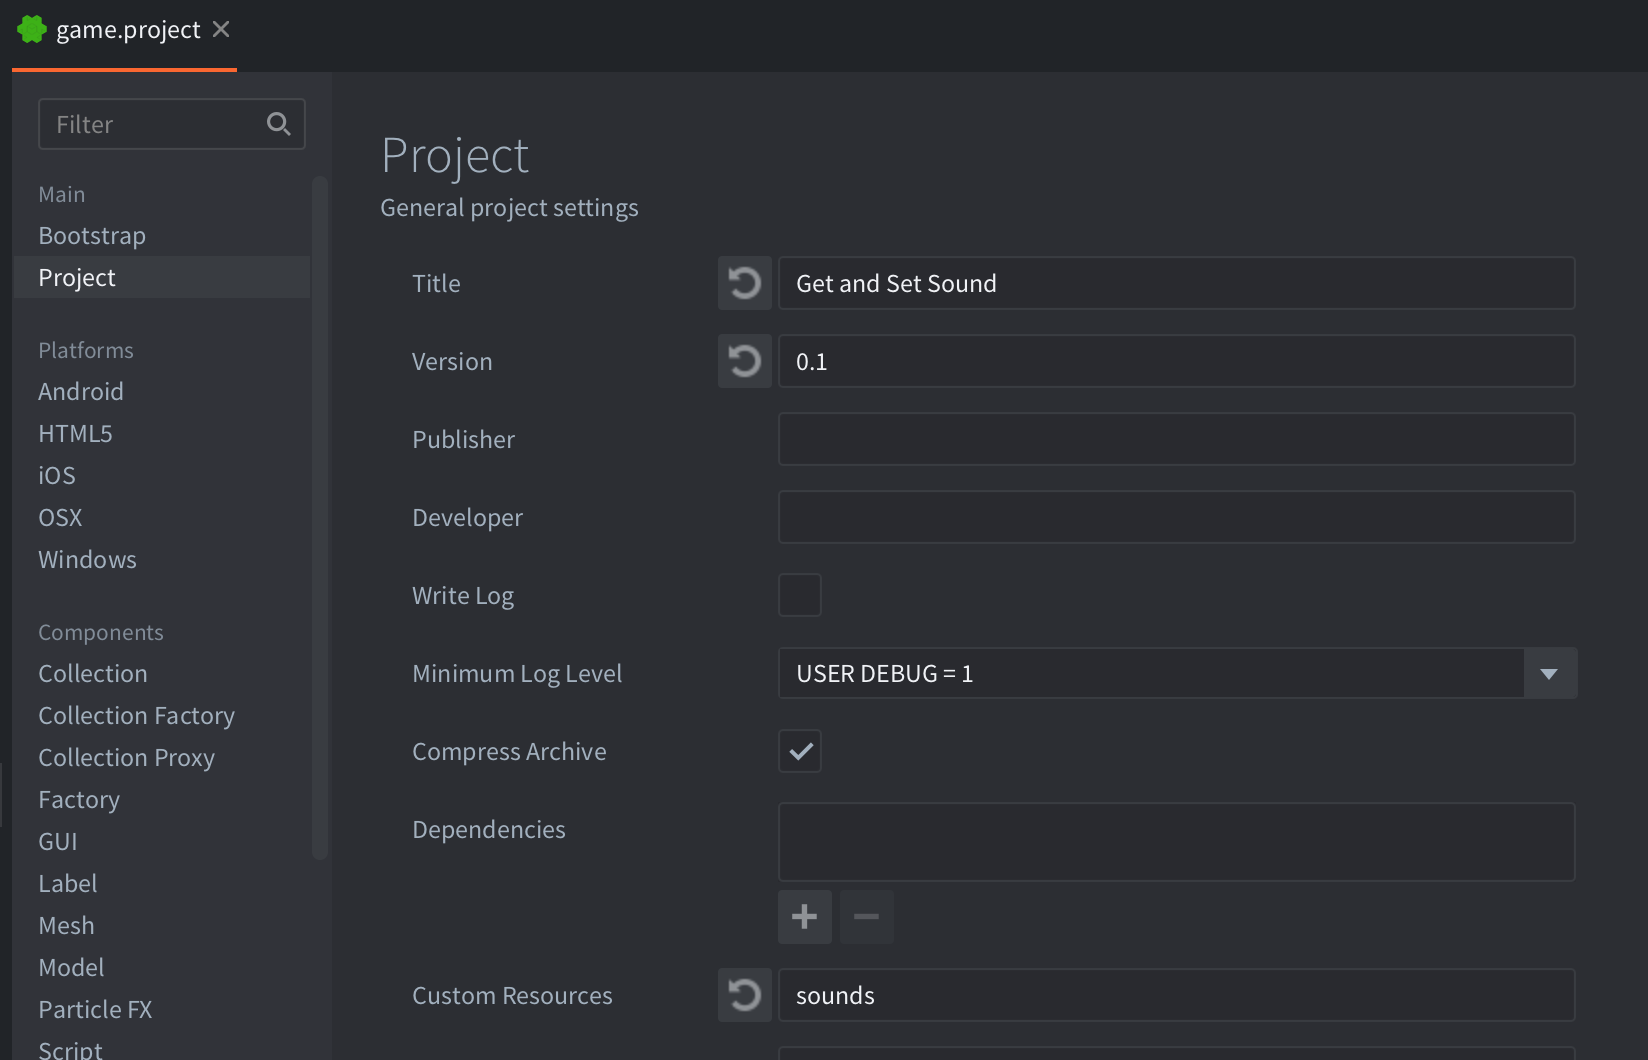Click the search magnifier in Filter box
This screenshot has width=1648, height=1060.
coord(278,124)
